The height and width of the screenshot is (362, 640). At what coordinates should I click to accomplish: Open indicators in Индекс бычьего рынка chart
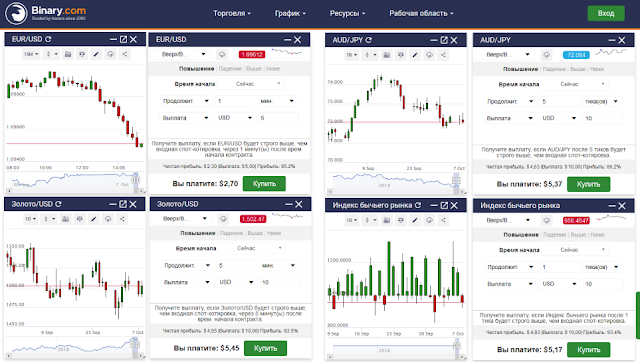click(x=387, y=220)
